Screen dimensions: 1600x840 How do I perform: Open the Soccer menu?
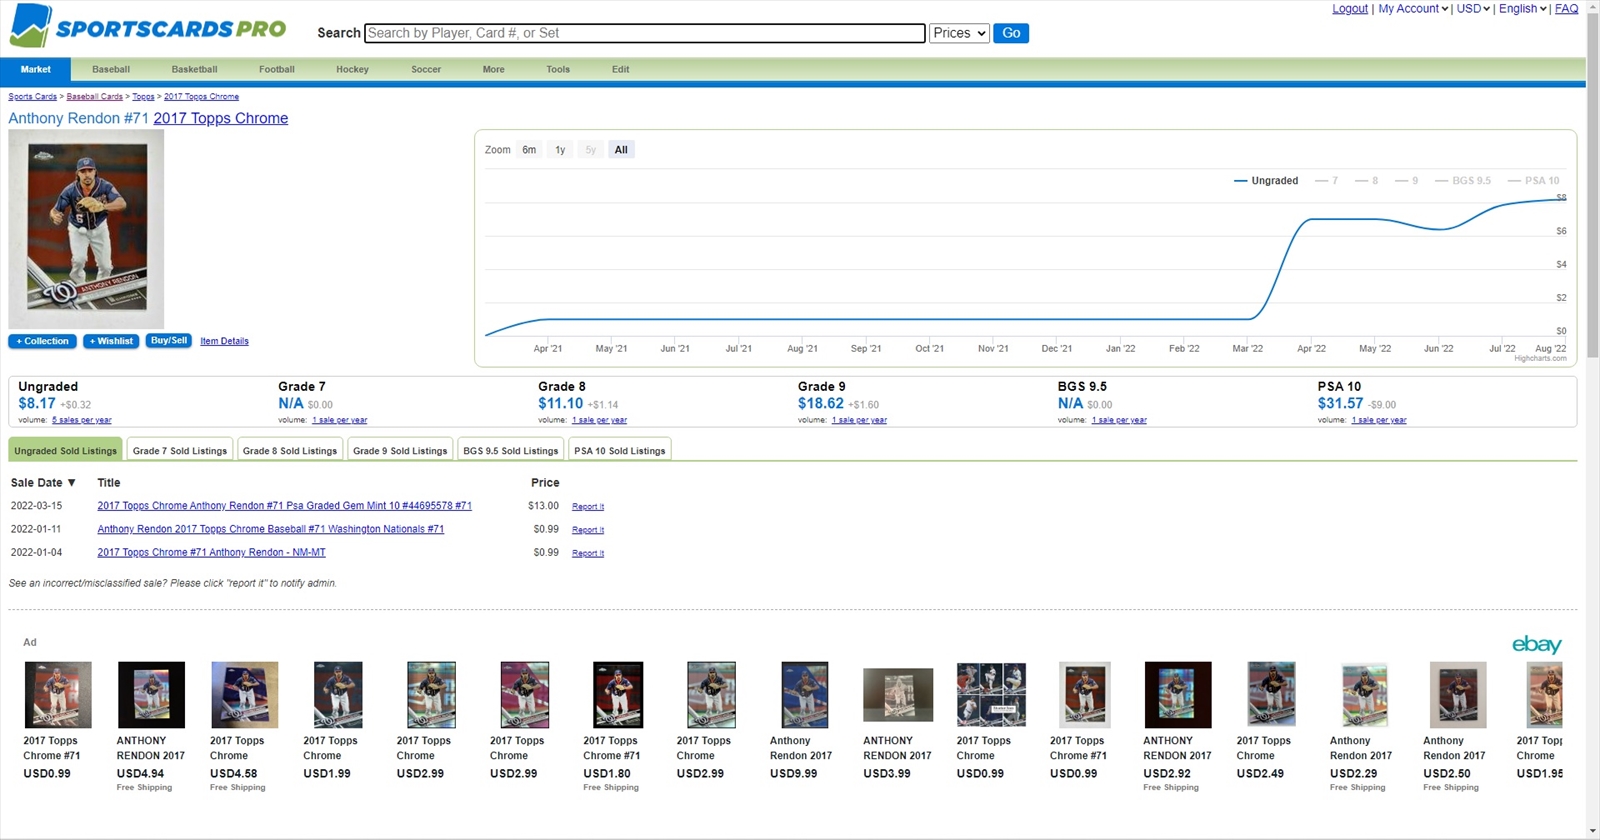click(426, 69)
